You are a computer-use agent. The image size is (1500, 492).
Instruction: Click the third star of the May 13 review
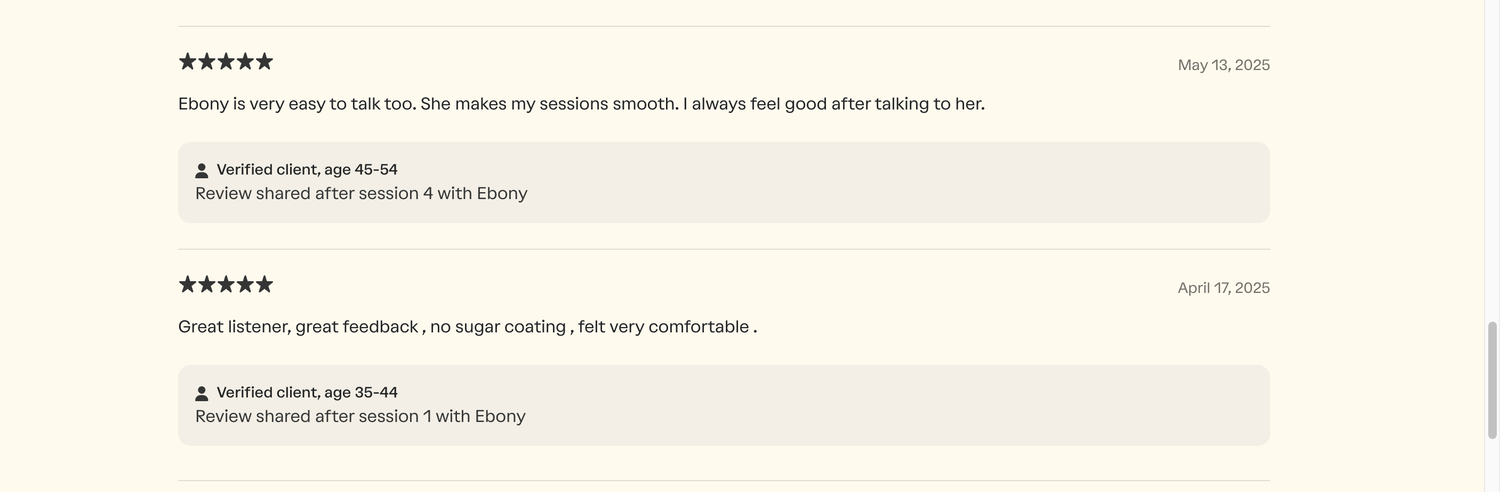click(226, 62)
